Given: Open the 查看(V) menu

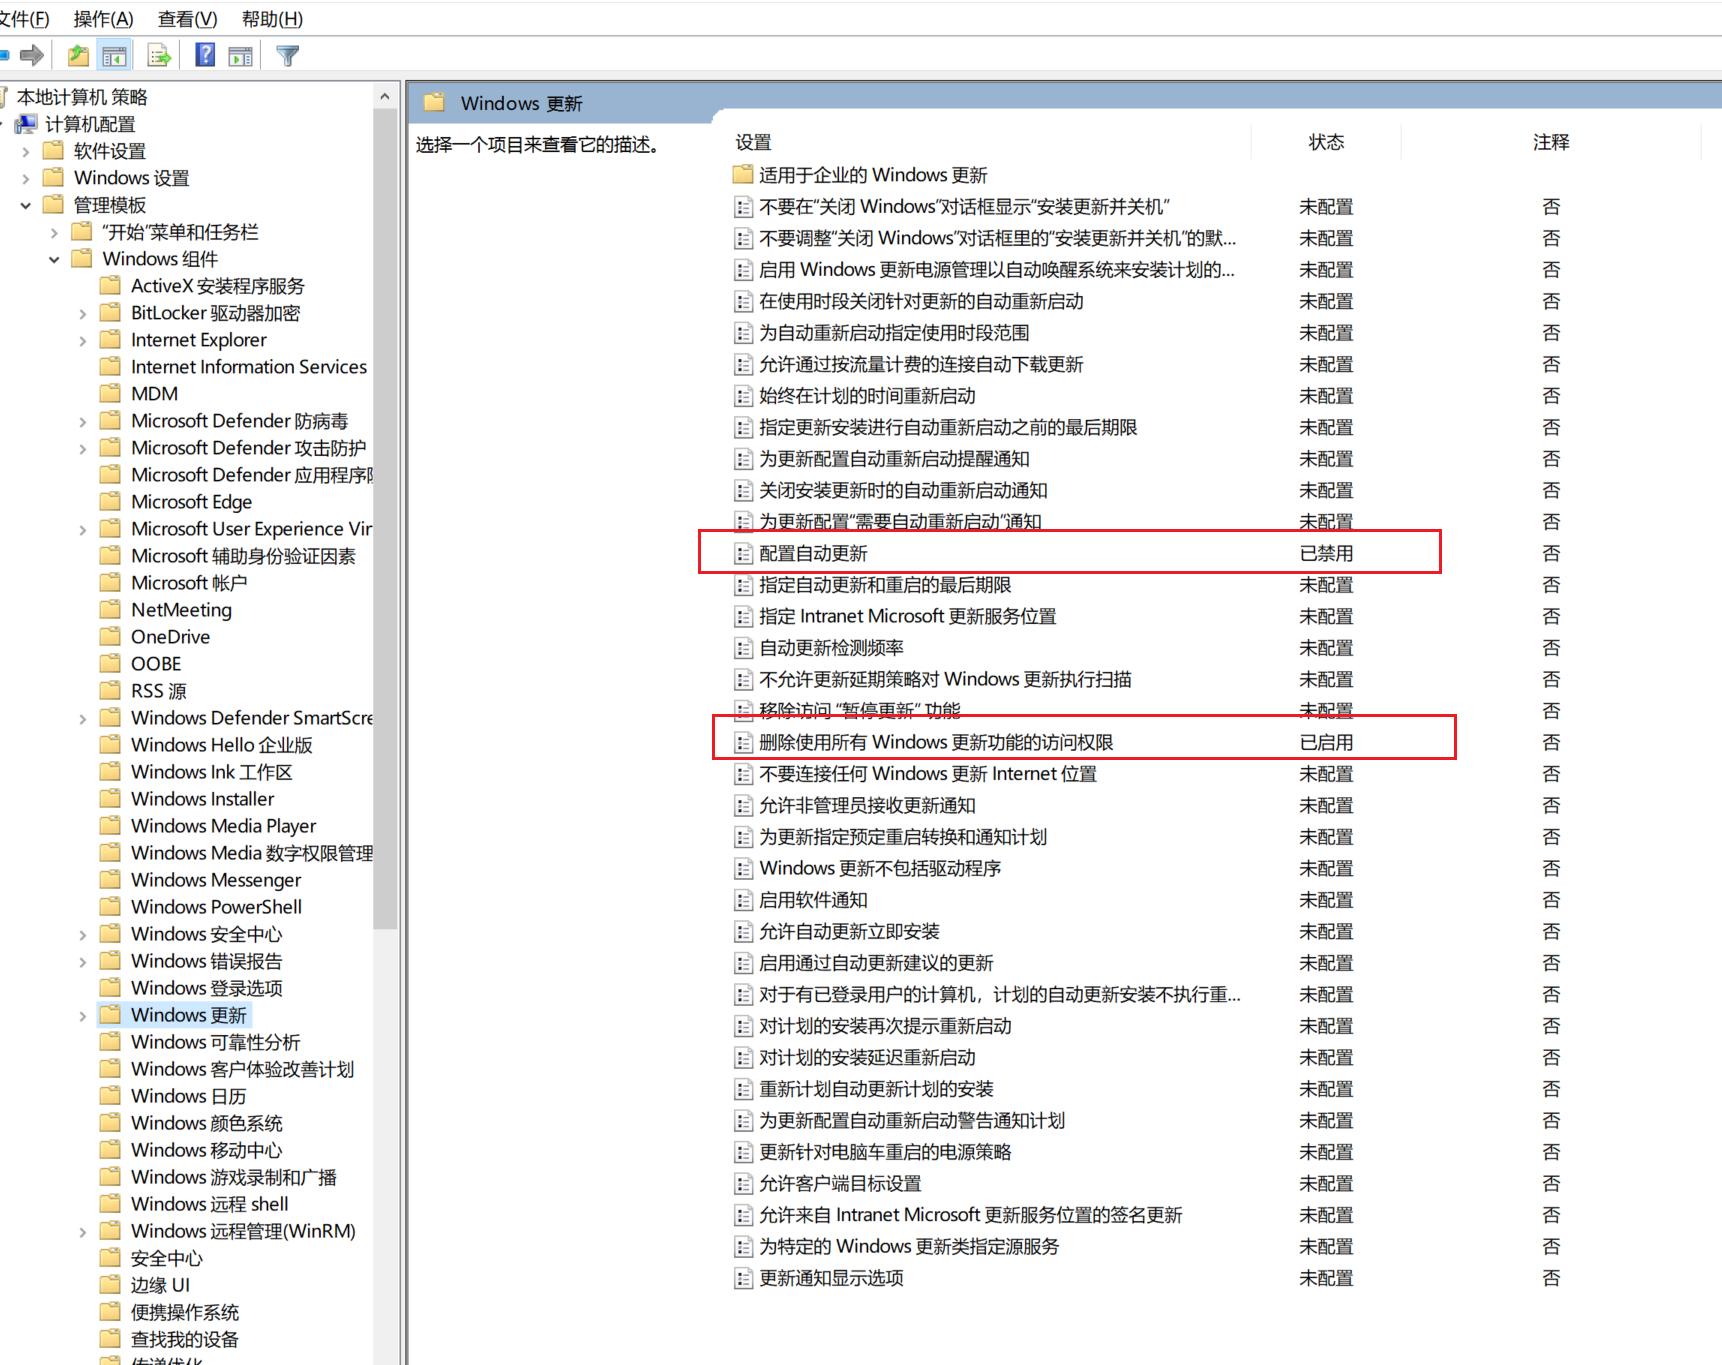Looking at the screenshot, I should click(x=187, y=19).
